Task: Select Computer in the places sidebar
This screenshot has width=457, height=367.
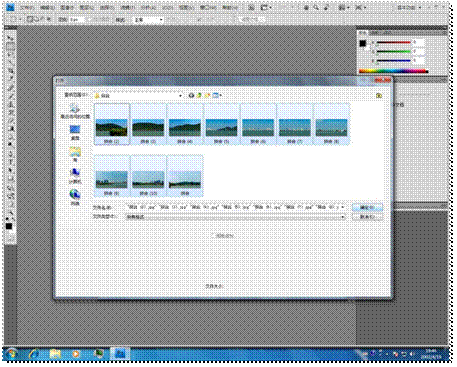Action: 75,176
